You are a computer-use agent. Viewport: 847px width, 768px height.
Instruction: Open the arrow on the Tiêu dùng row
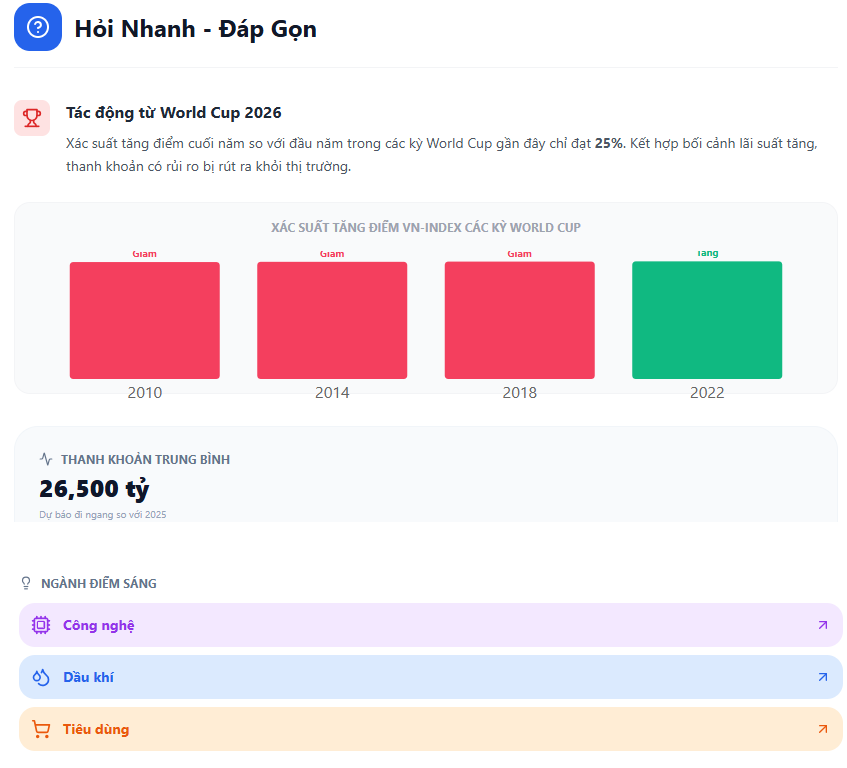822,729
